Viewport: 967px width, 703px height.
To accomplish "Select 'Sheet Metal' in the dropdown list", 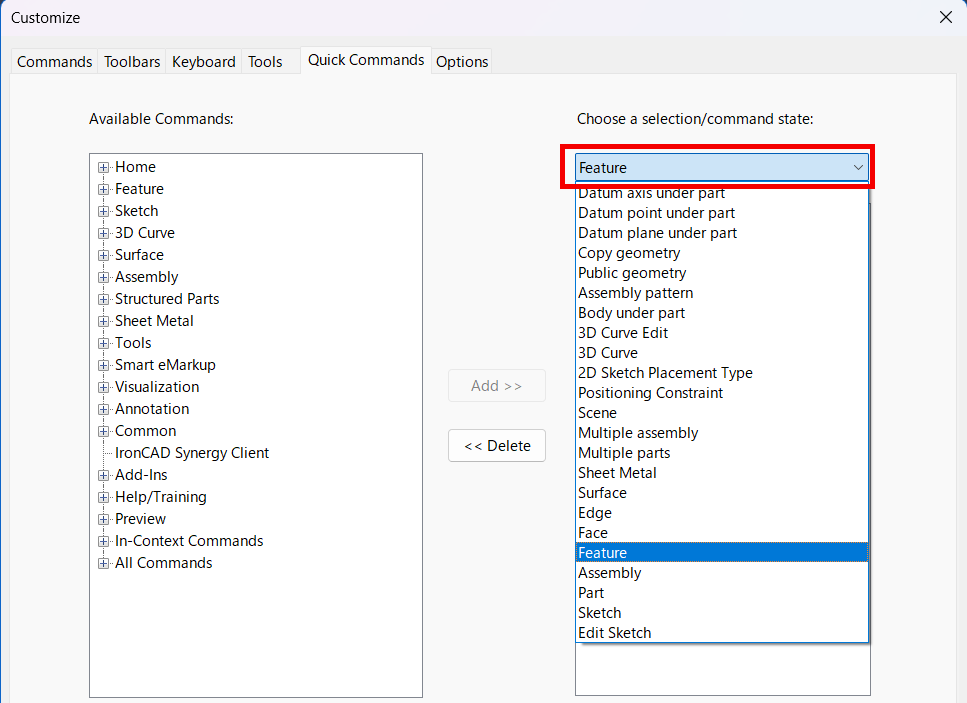I will [x=722, y=473].
